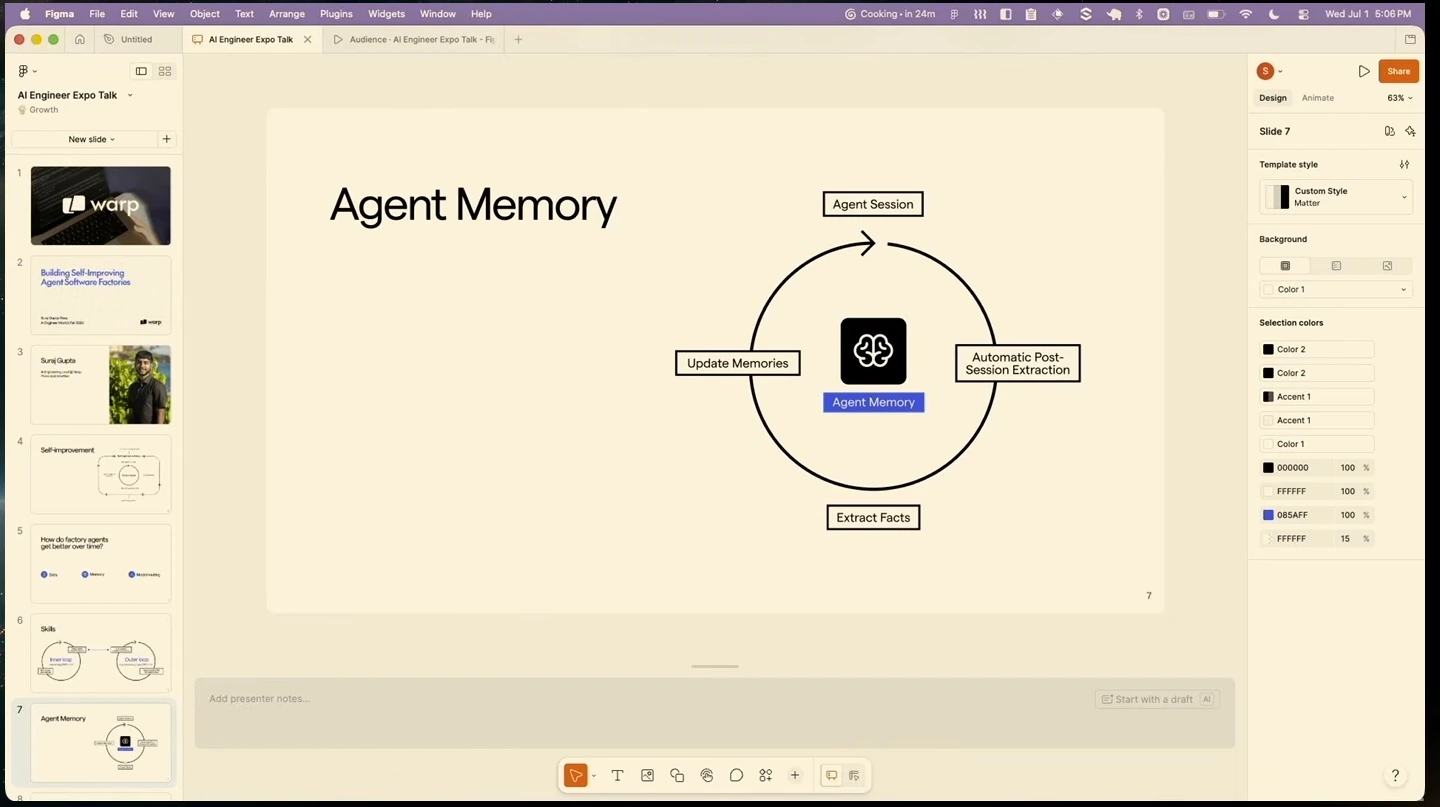Switch to grid view toggle
Viewport: 1440px width, 807px height.
click(165, 71)
